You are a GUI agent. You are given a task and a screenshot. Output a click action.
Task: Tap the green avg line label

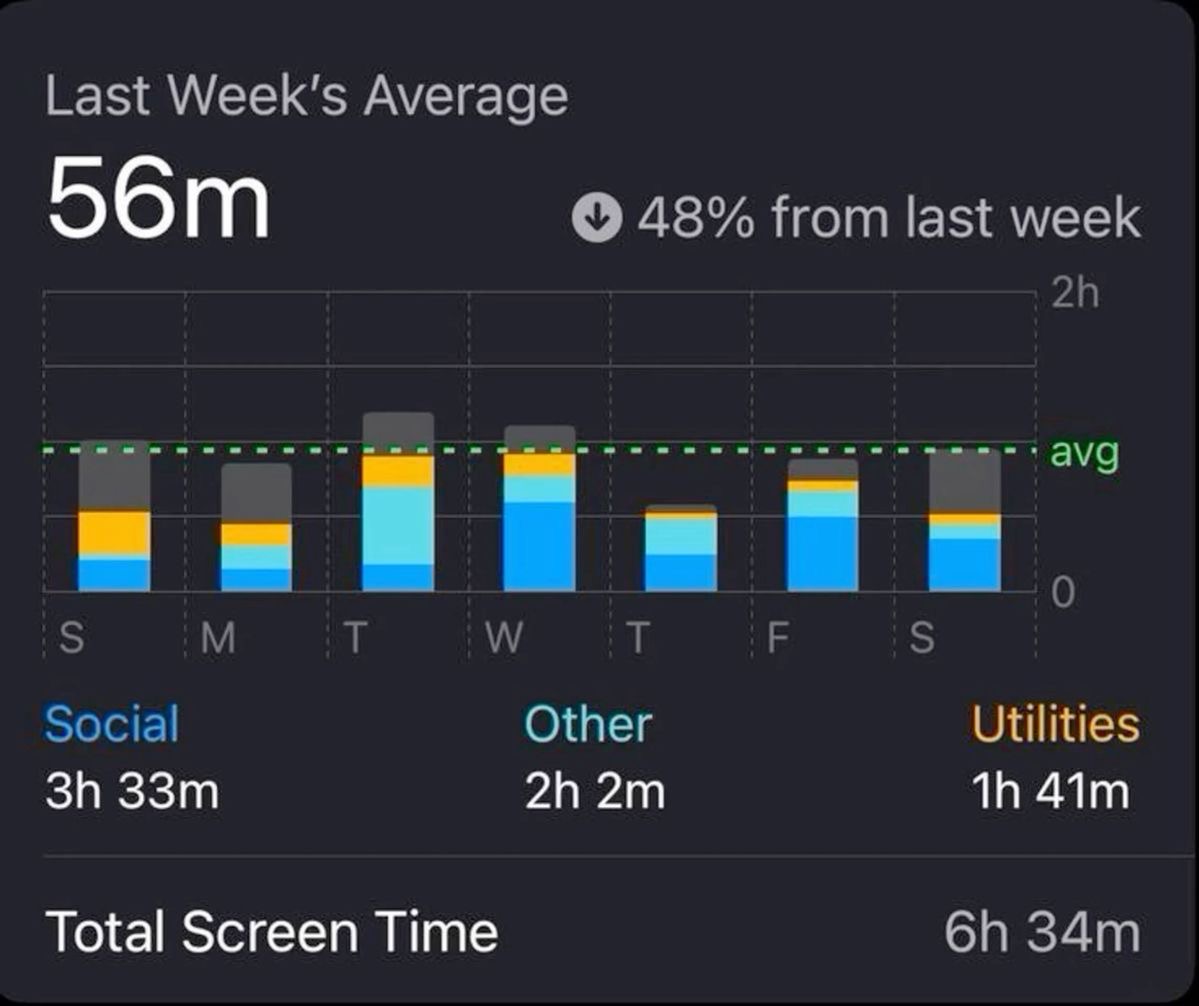click(1084, 453)
